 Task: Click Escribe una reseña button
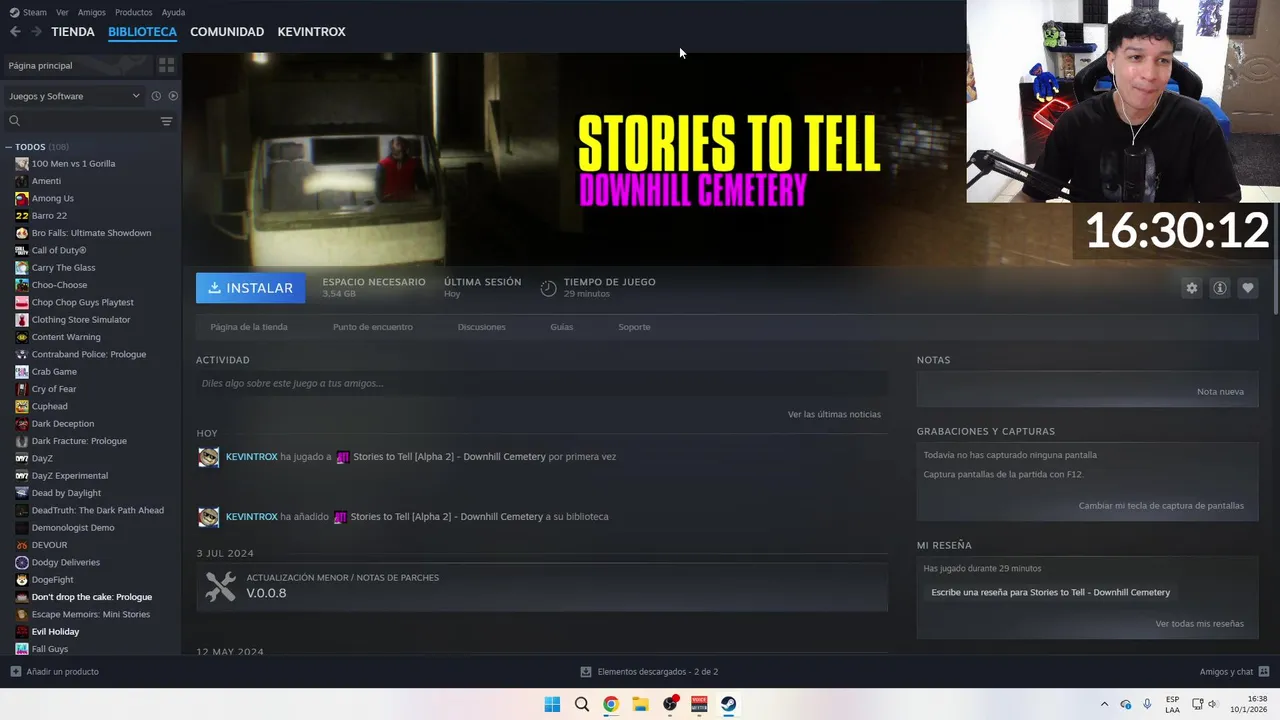click(x=1050, y=592)
